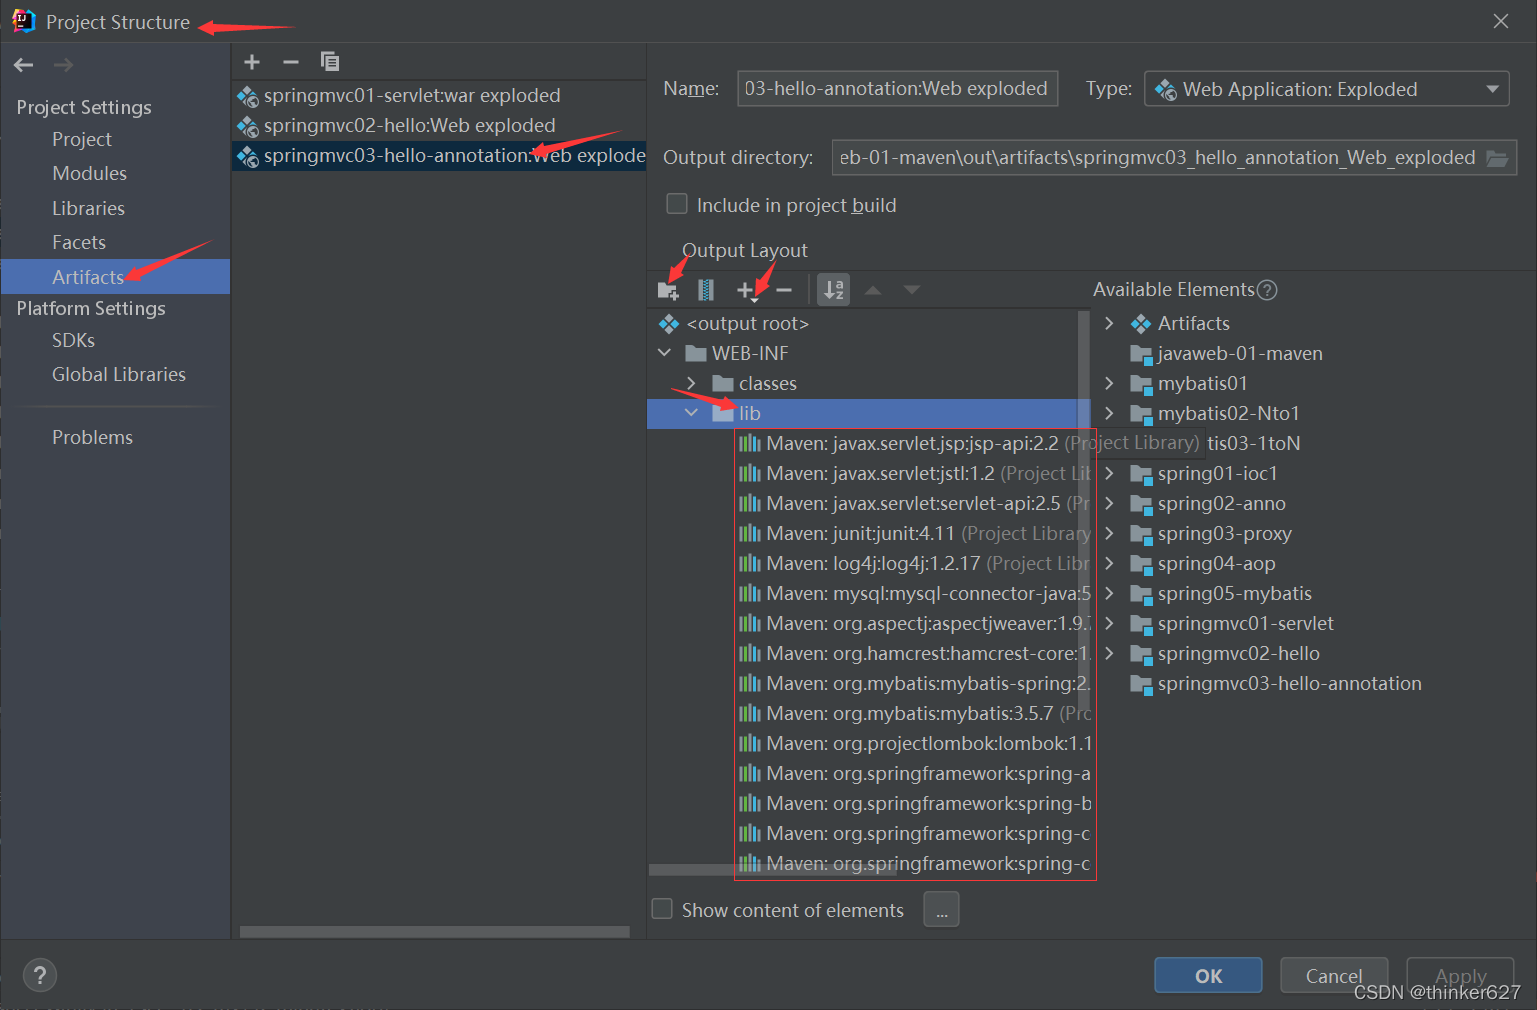
Task: Expand spring02-anno module
Action: point(1109,503)
